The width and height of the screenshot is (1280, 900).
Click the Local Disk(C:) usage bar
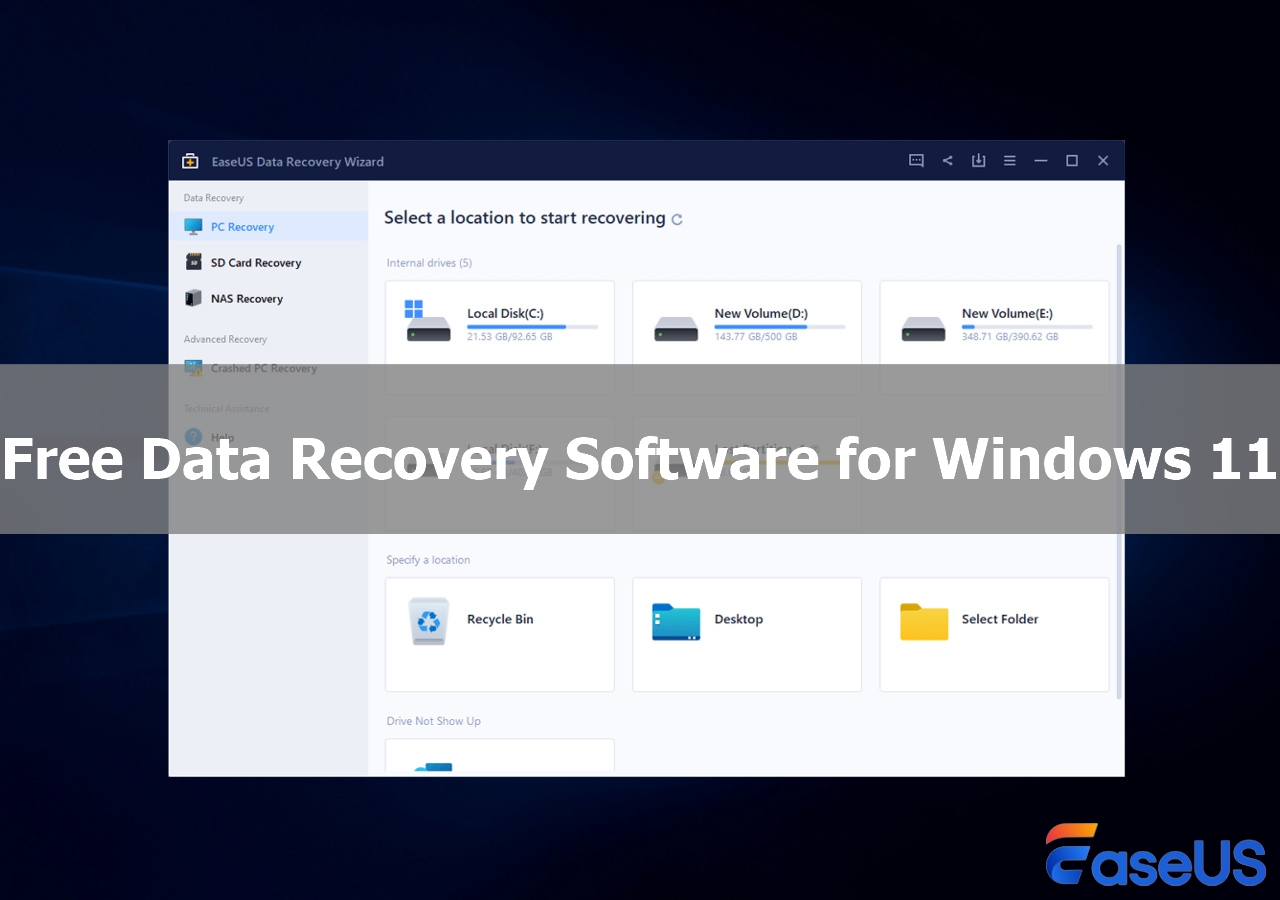[532, 327]
